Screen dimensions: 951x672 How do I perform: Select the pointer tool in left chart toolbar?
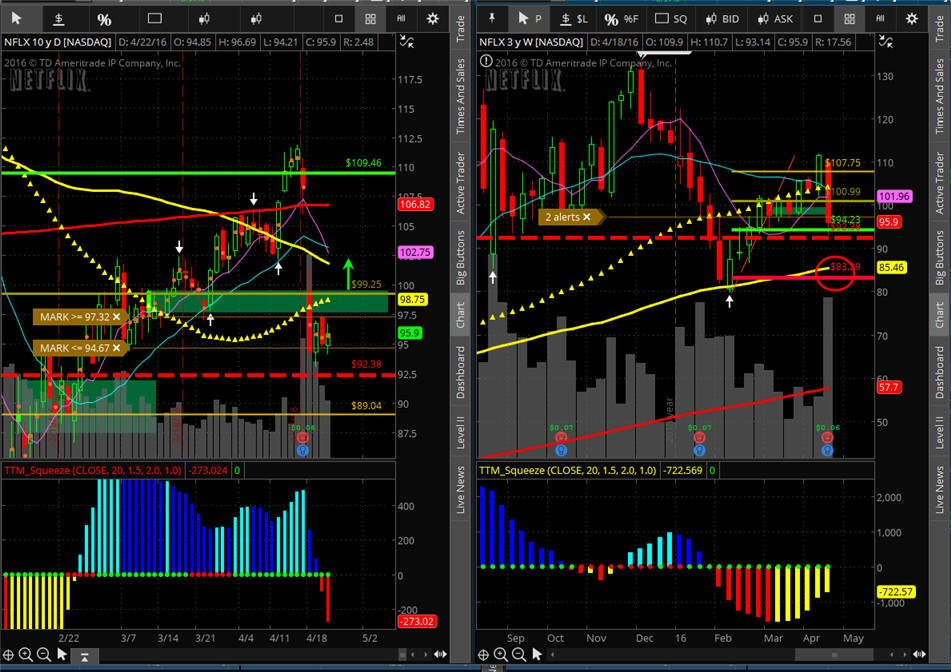coord(16,19)
